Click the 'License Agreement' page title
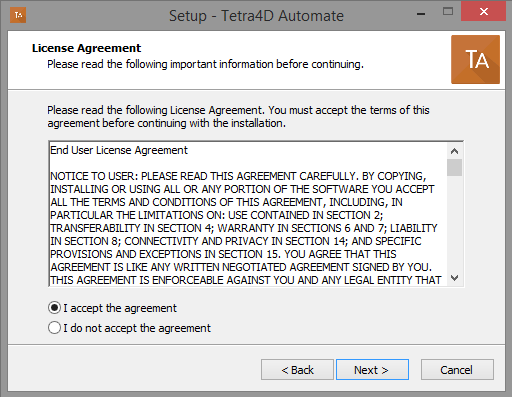Screen dimensions: 512x397 point(86,48)
